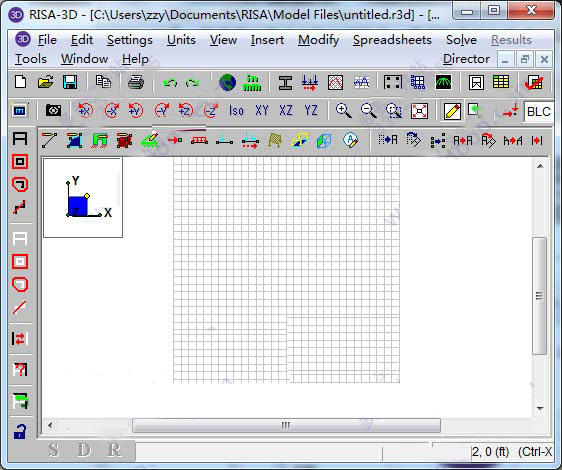This screenshot has height=470, width=562.
Task: Activate box zoom tool
Action: tap(394, 111)
